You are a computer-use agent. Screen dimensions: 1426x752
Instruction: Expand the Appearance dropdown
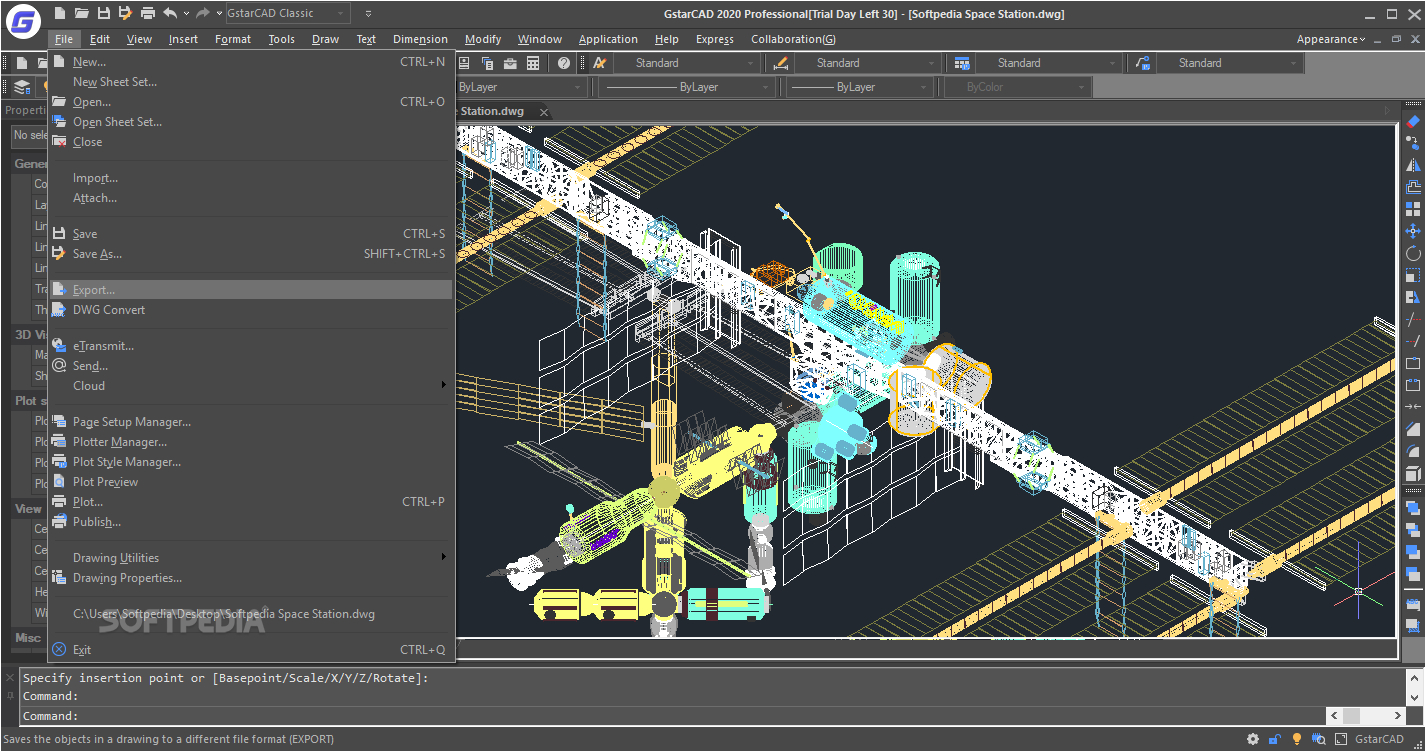point(1331,39)
